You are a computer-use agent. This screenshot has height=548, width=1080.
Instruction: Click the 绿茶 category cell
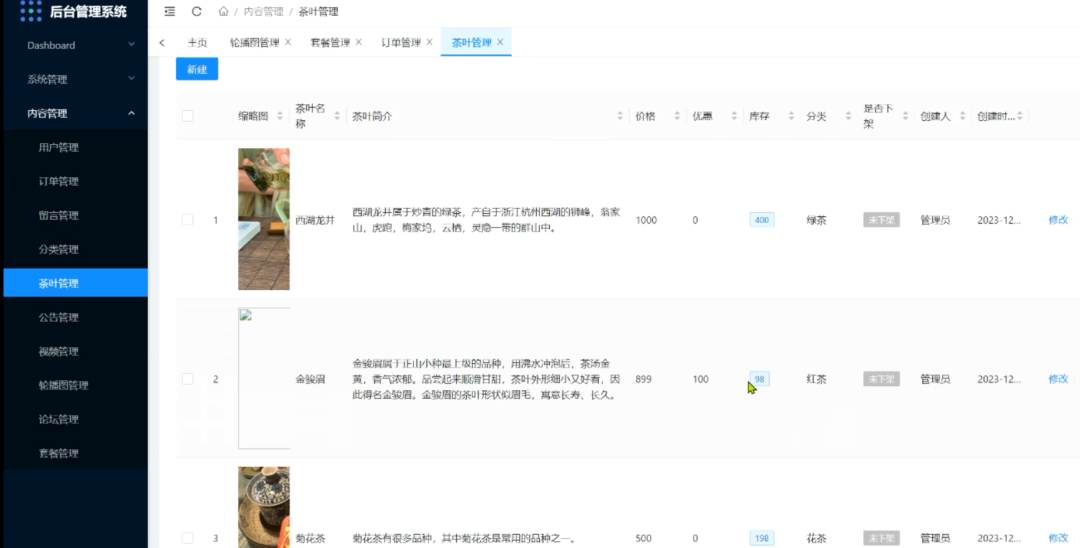pos(816,220)
